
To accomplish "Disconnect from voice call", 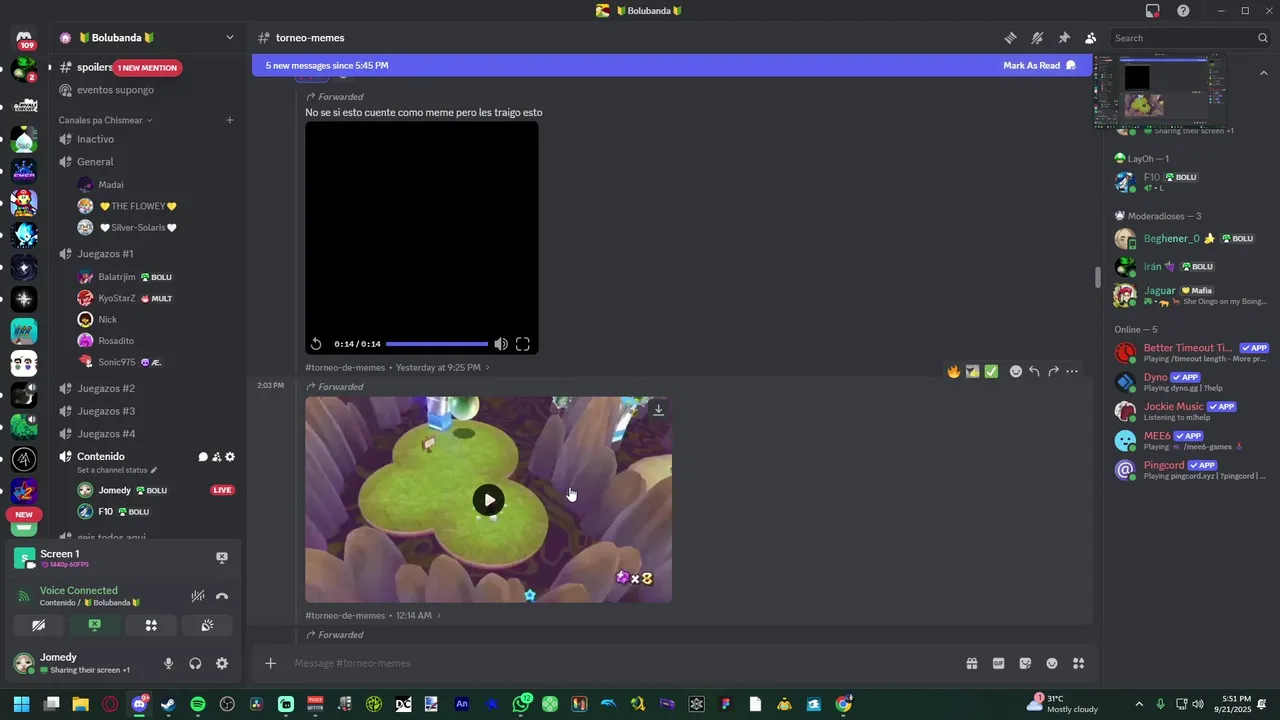I will click(222, 596).
